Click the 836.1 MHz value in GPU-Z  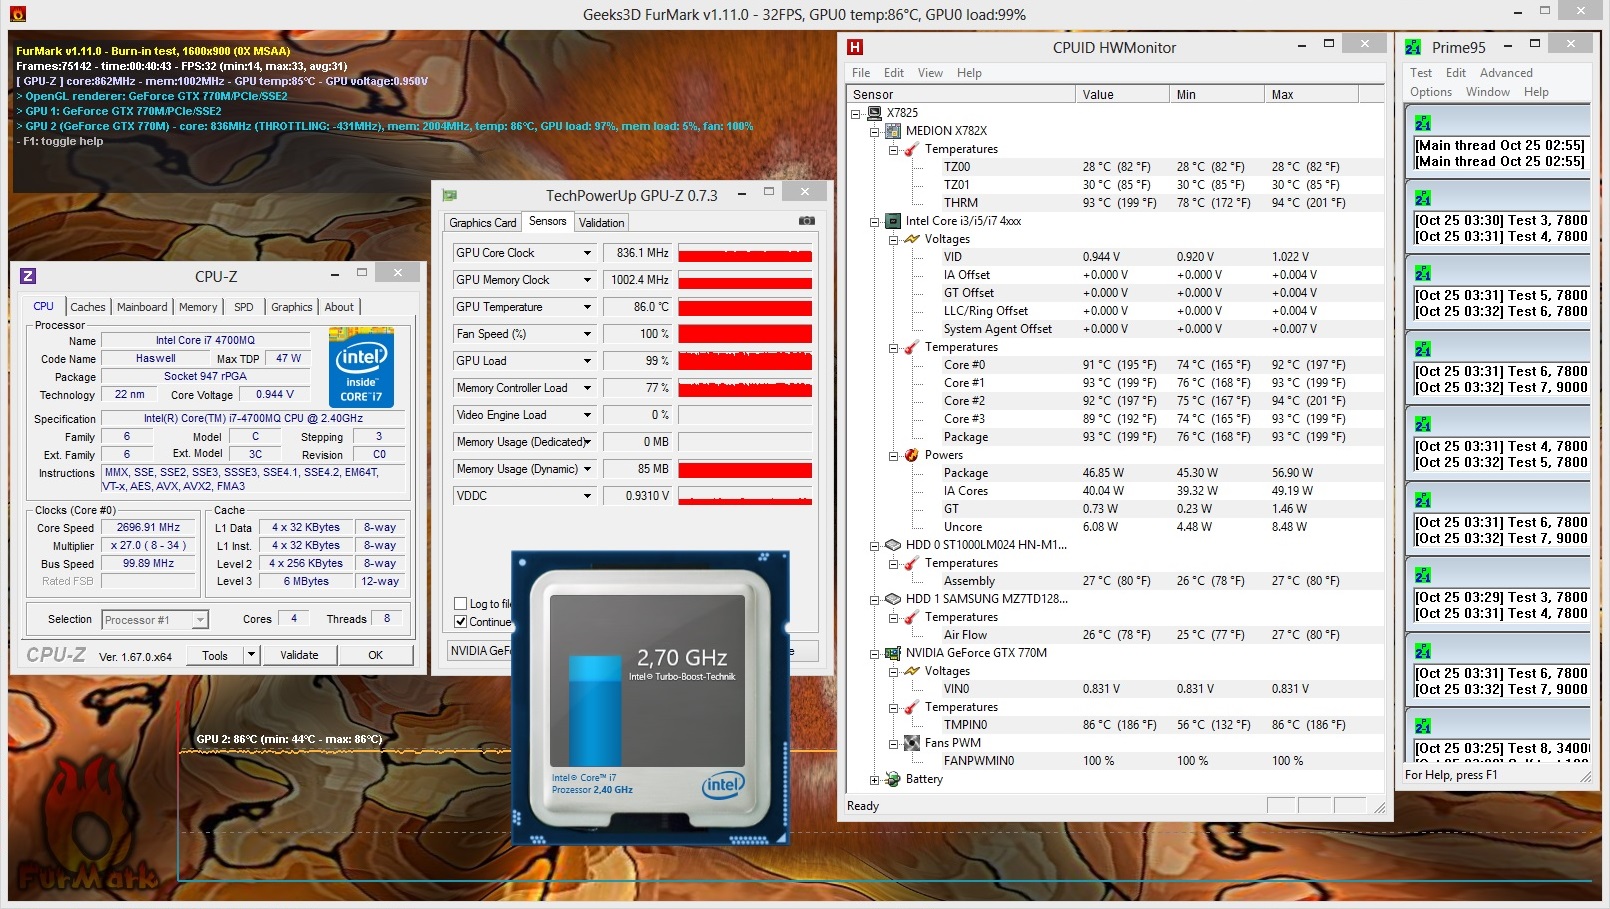pyautogui.click(x=639, y=253)
